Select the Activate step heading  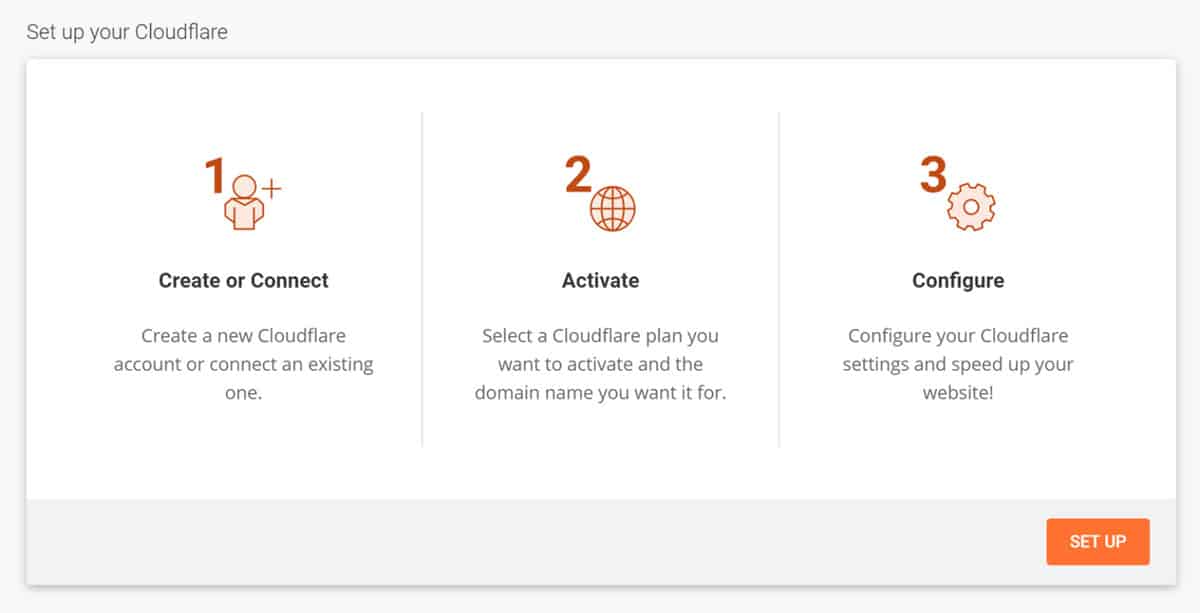tap(600, 281)
